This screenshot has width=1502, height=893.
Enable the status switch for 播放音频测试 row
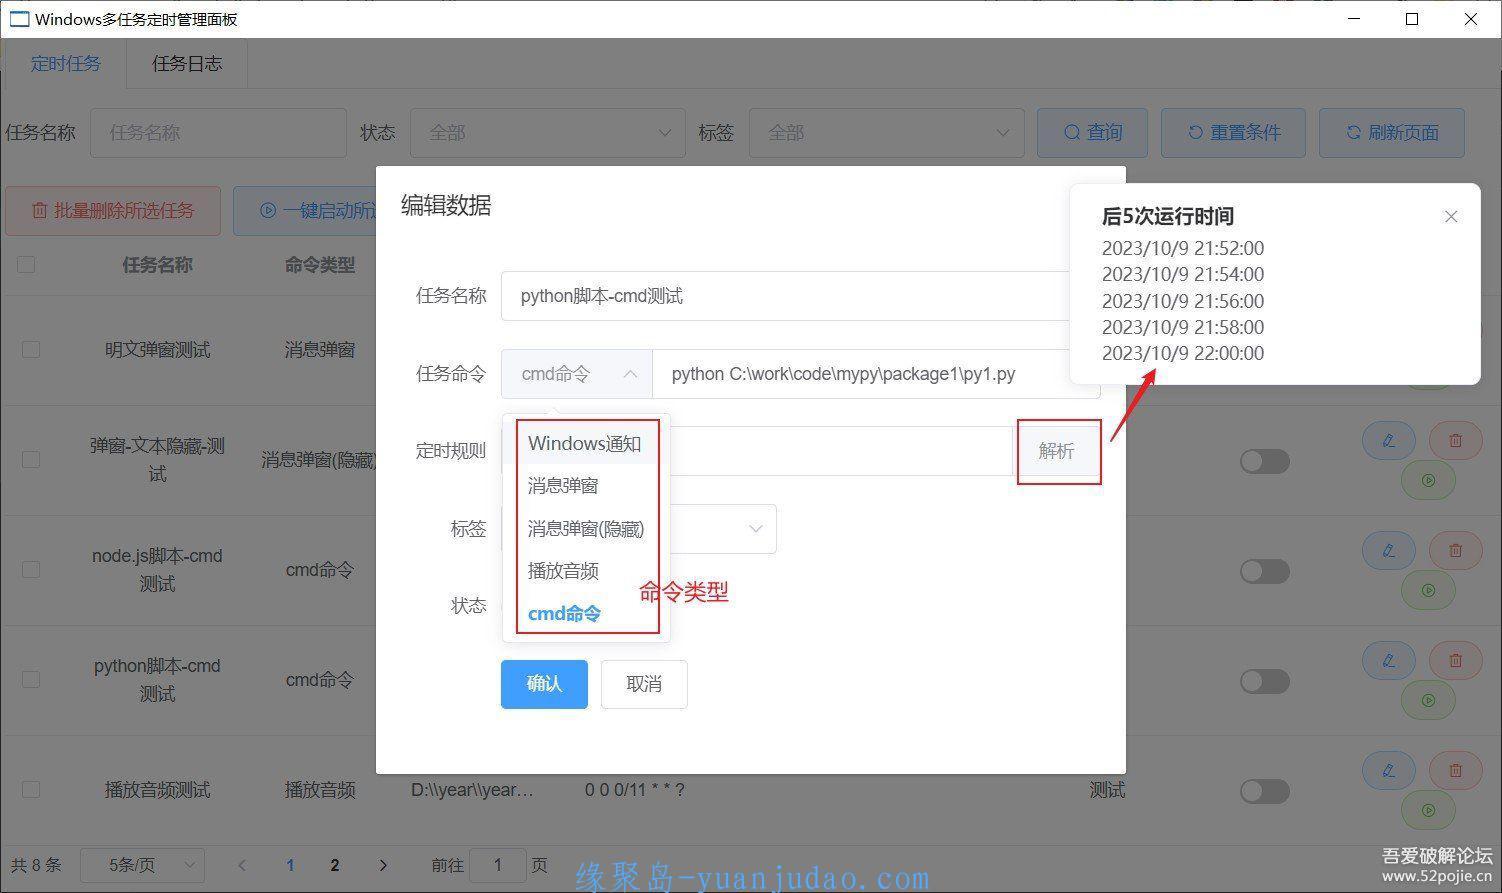(x=1264, y=791)
